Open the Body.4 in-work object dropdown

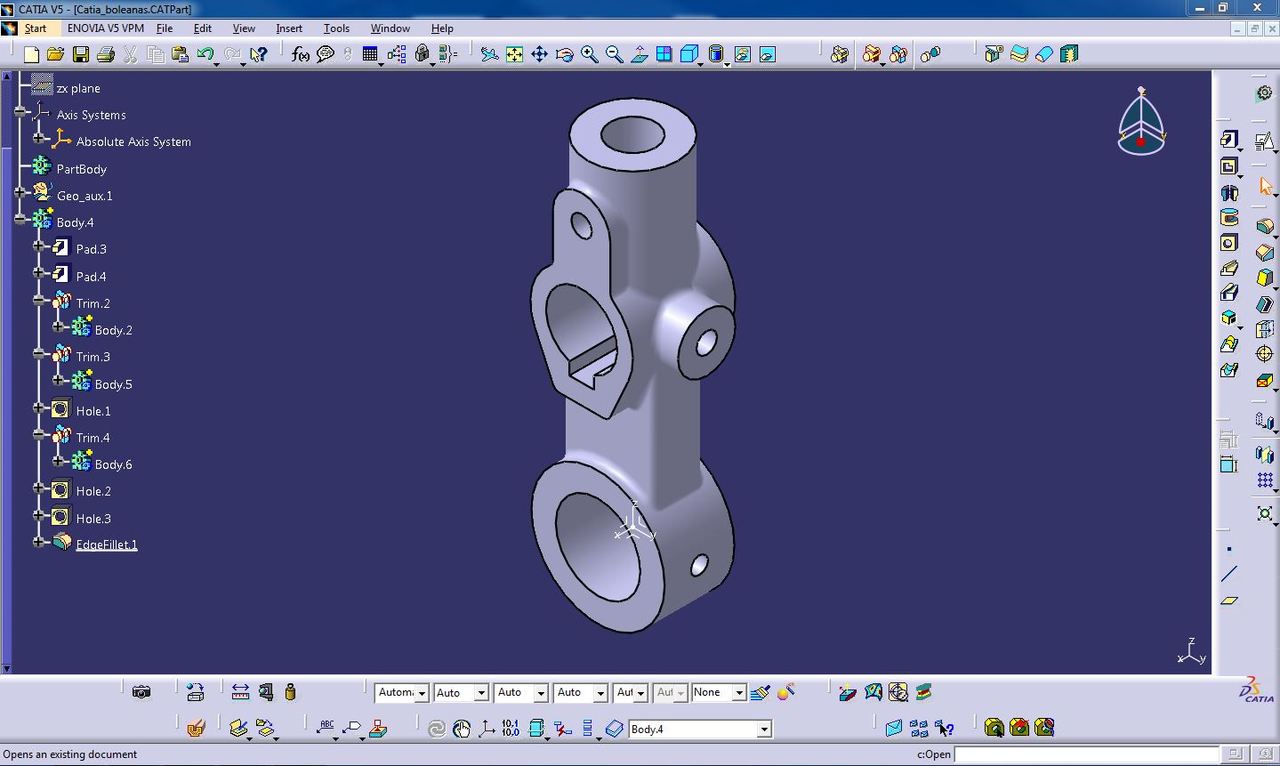764,730
